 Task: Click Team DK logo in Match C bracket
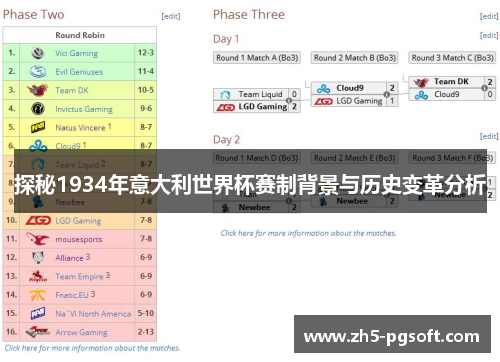coord(421,82)
